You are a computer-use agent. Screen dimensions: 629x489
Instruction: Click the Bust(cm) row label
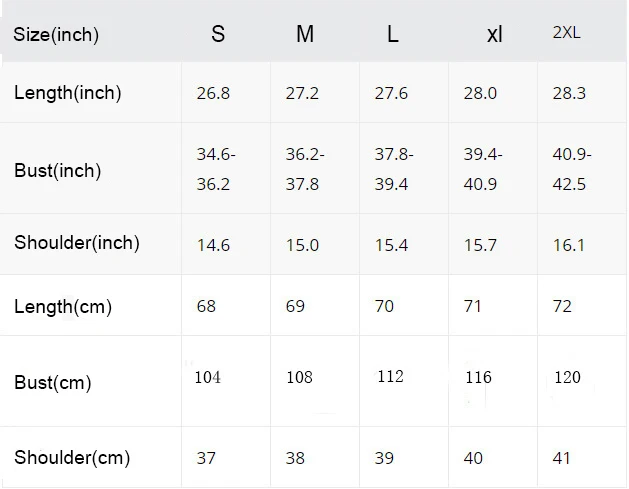coord(53,382)
